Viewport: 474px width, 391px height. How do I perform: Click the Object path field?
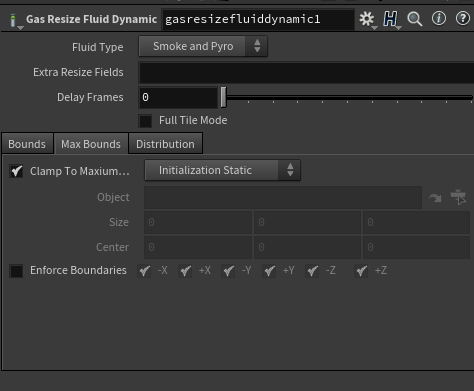pos(283,197)
